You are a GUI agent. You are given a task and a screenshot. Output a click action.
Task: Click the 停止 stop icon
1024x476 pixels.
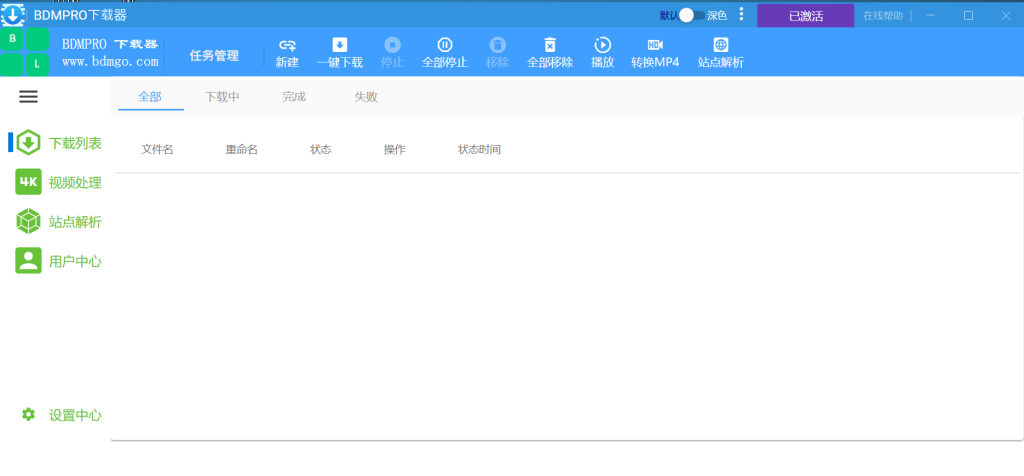pos(392,45)
